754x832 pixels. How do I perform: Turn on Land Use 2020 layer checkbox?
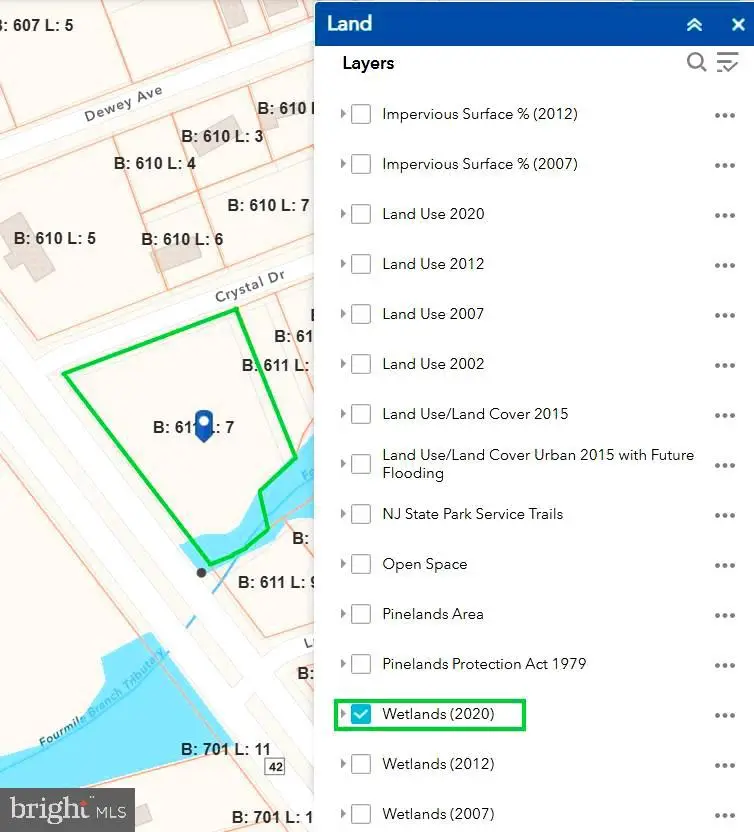[361, 214]
